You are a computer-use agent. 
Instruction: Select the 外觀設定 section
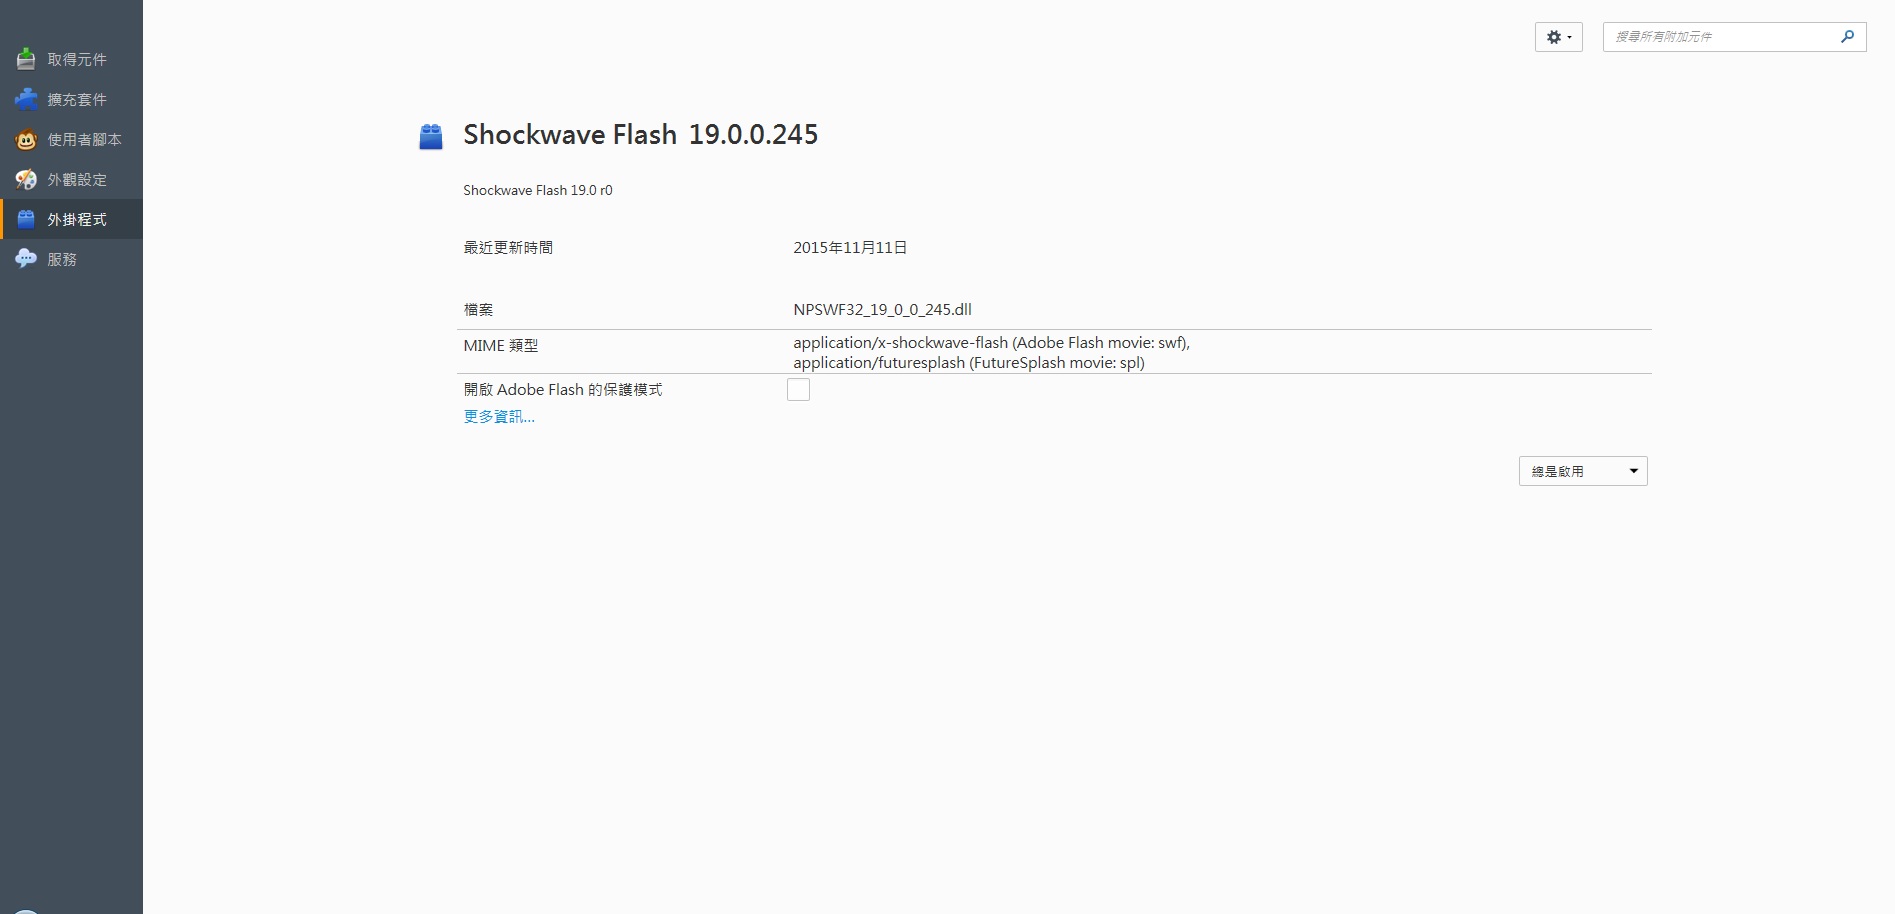(71, 179)
